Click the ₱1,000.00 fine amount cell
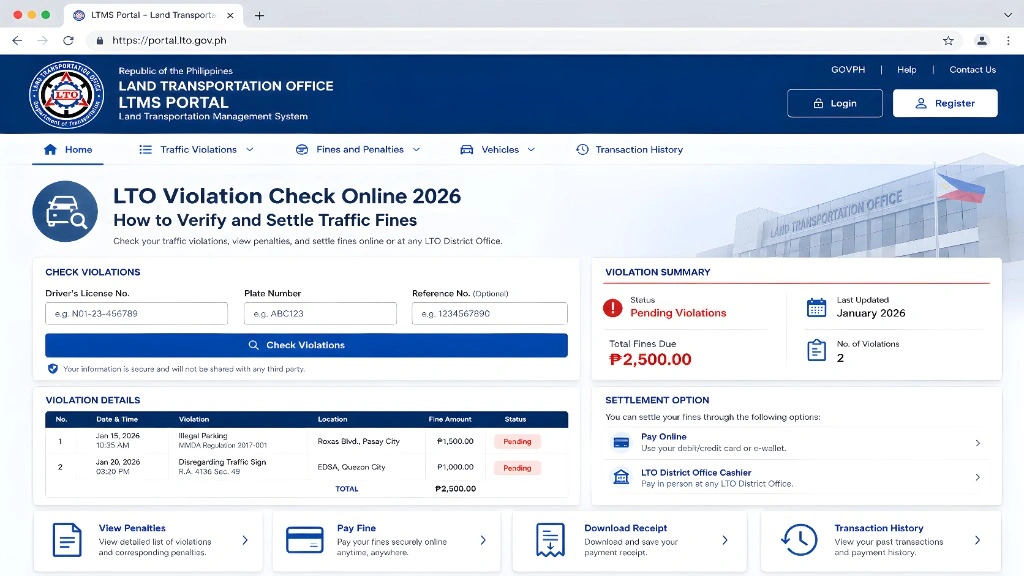Screen dimensions: 1024x576 click(455, 468)
